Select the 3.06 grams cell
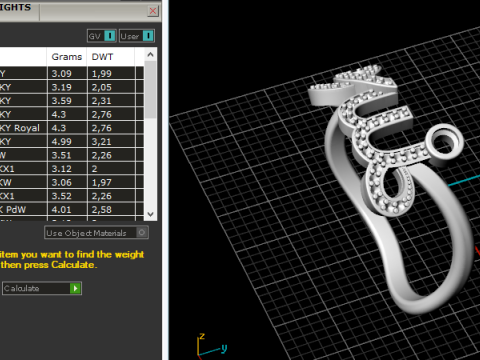This screenshot has width=480, height=360. [x=67, y=182]
